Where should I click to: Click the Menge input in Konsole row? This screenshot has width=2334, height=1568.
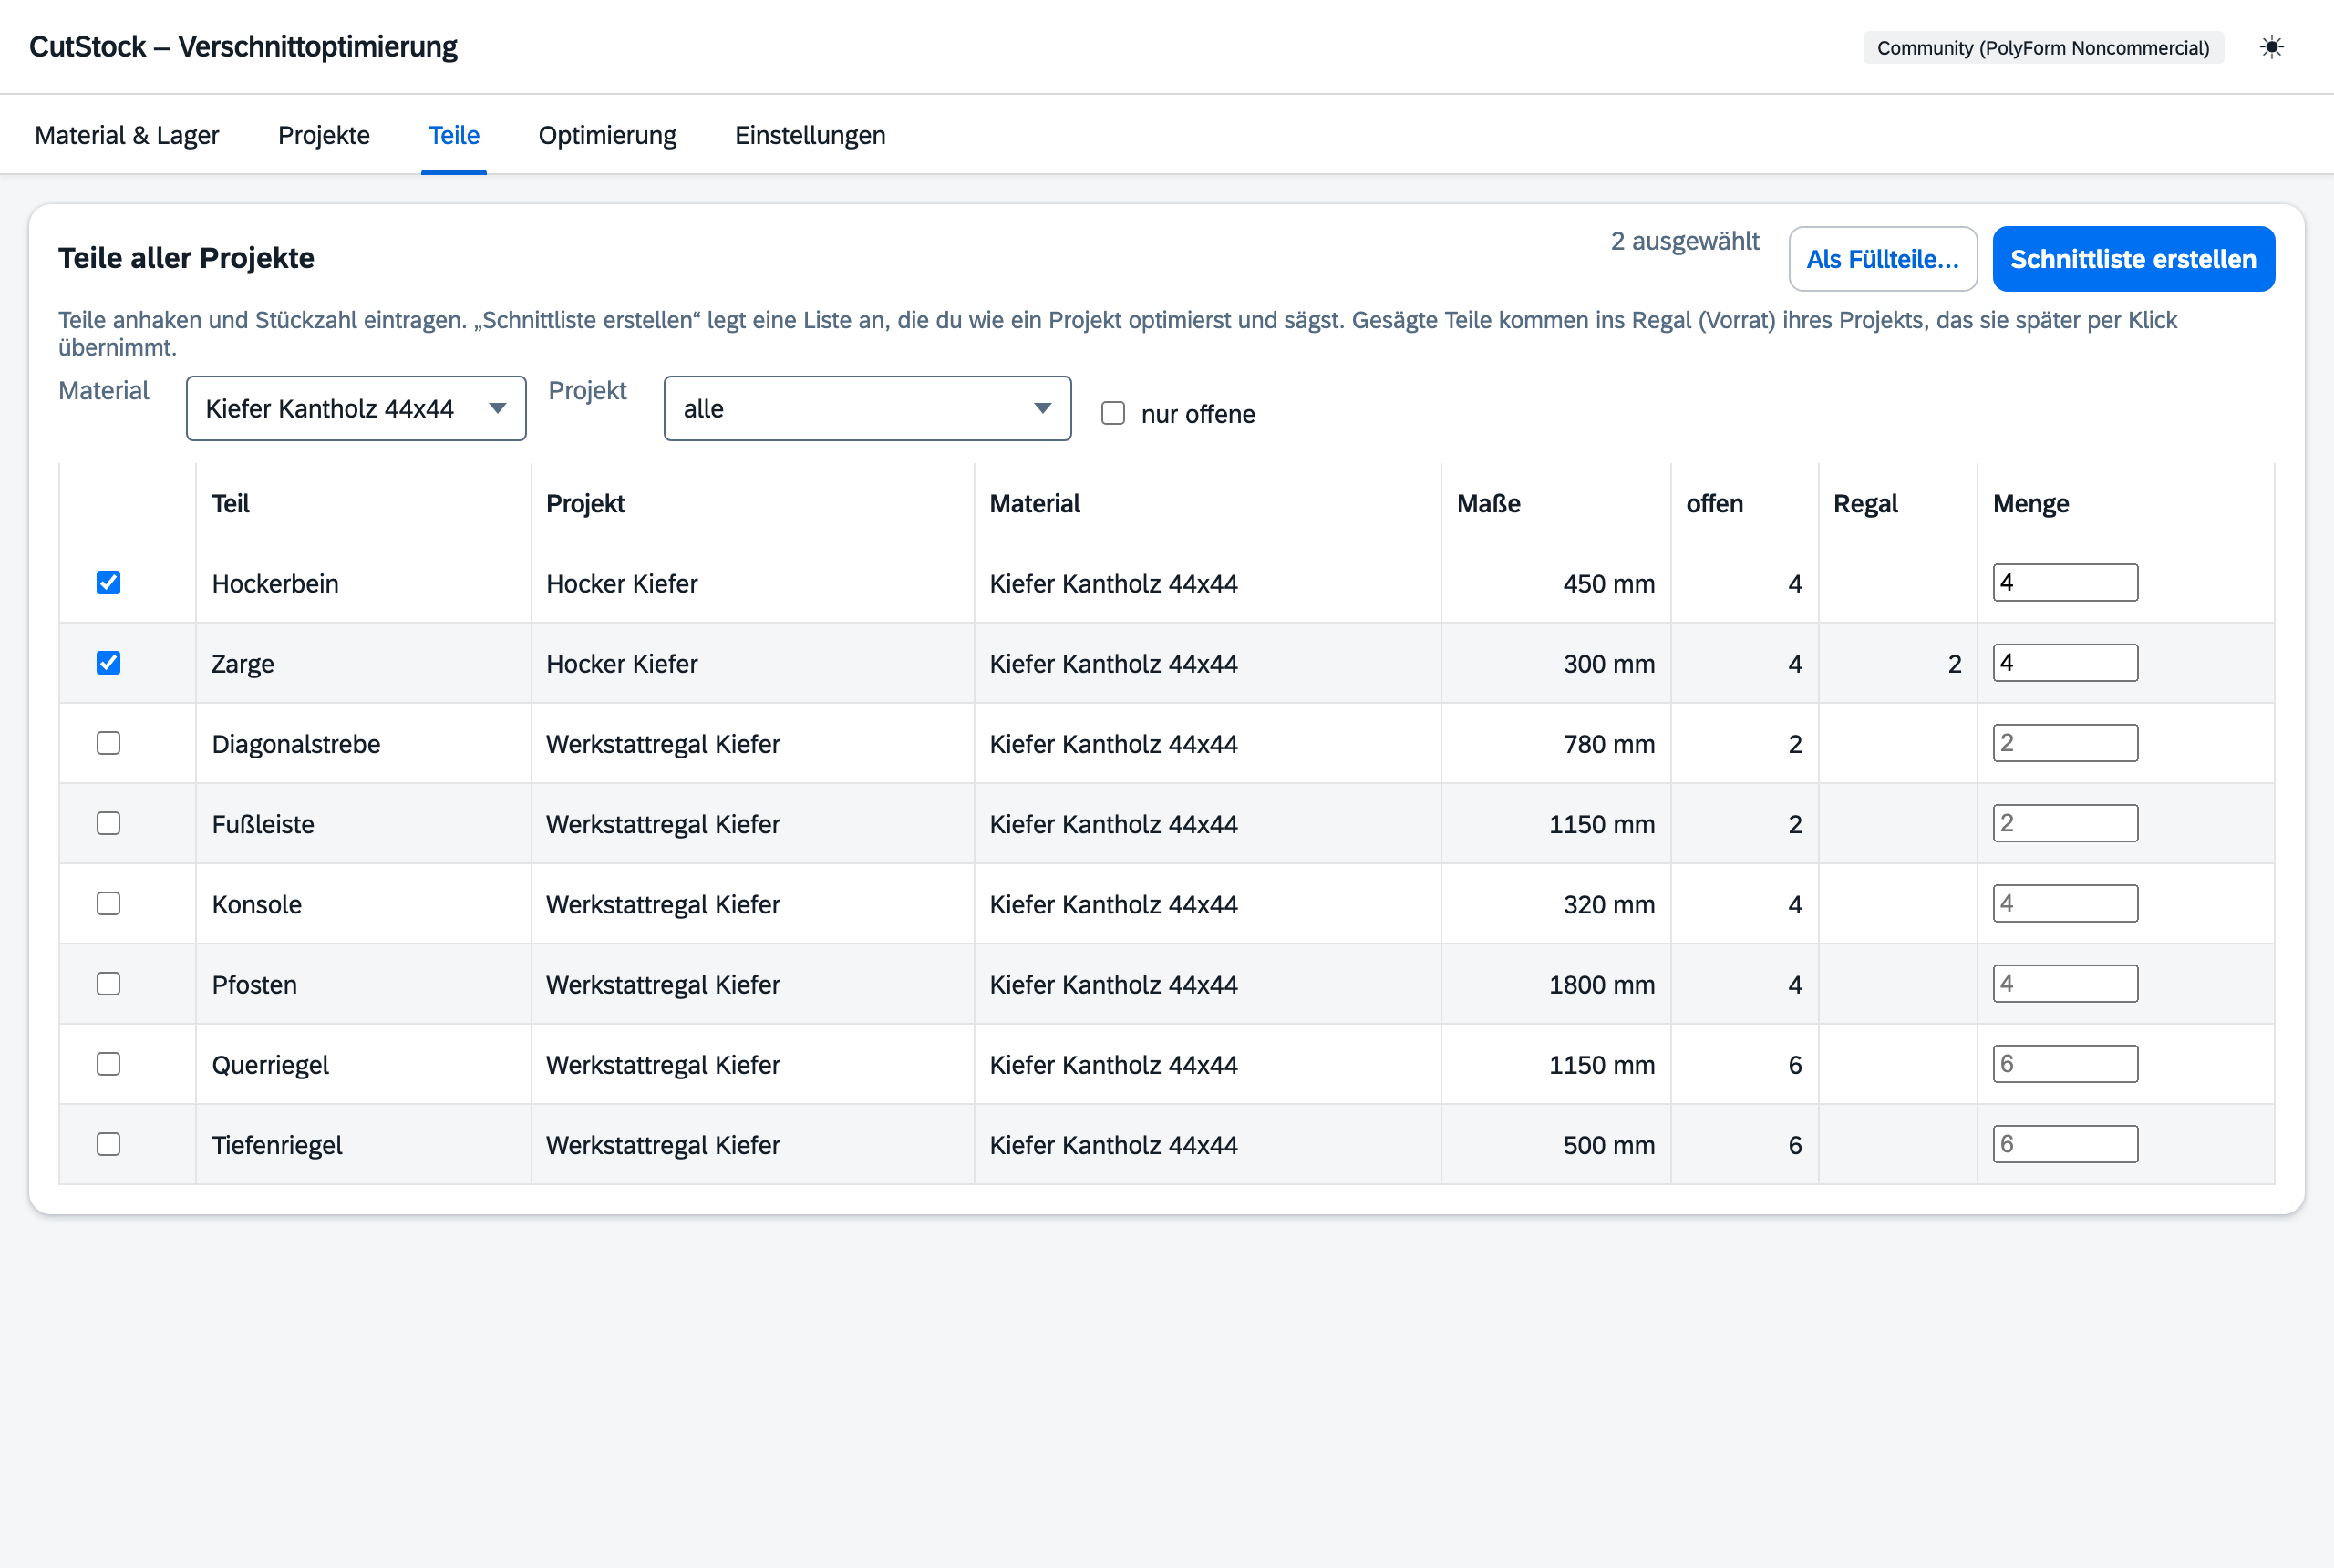2065,903
